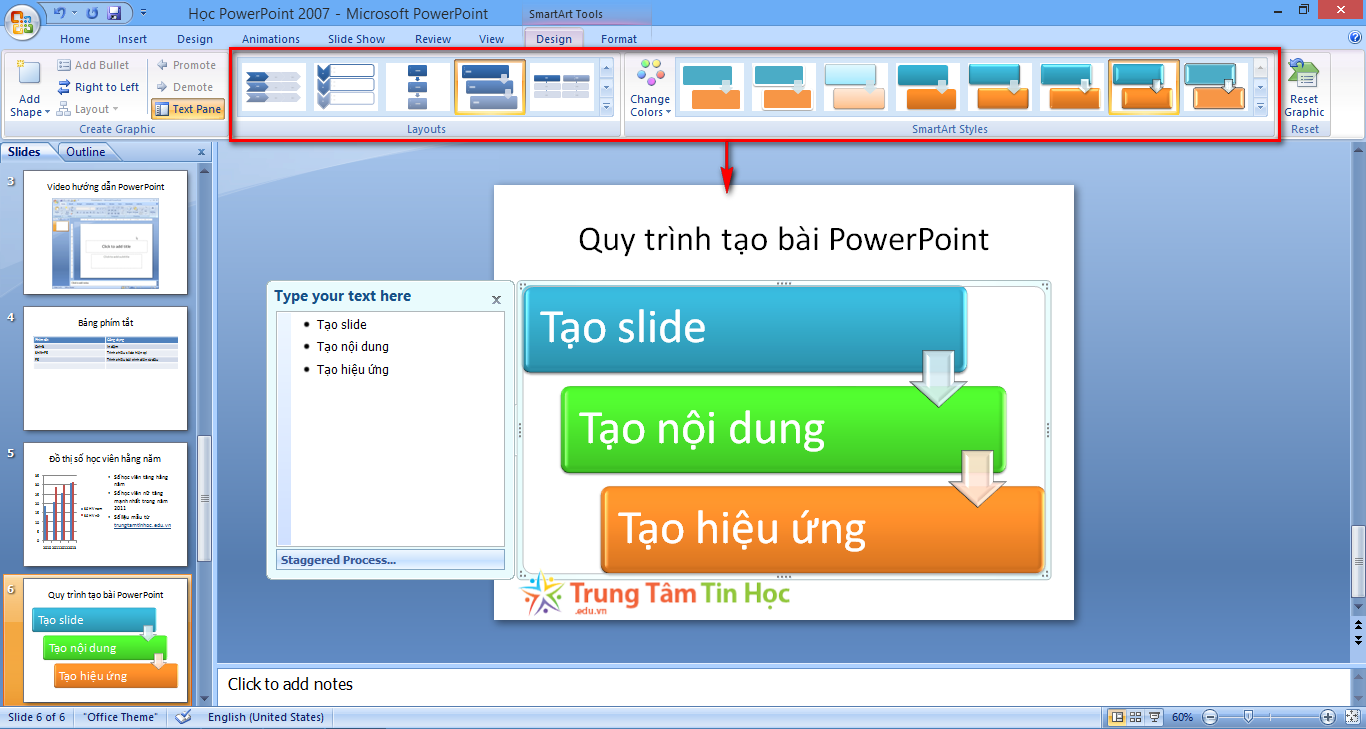Open the Insert ribbon tab
This screenshot has width=1366, height=729.
[132, 39]
